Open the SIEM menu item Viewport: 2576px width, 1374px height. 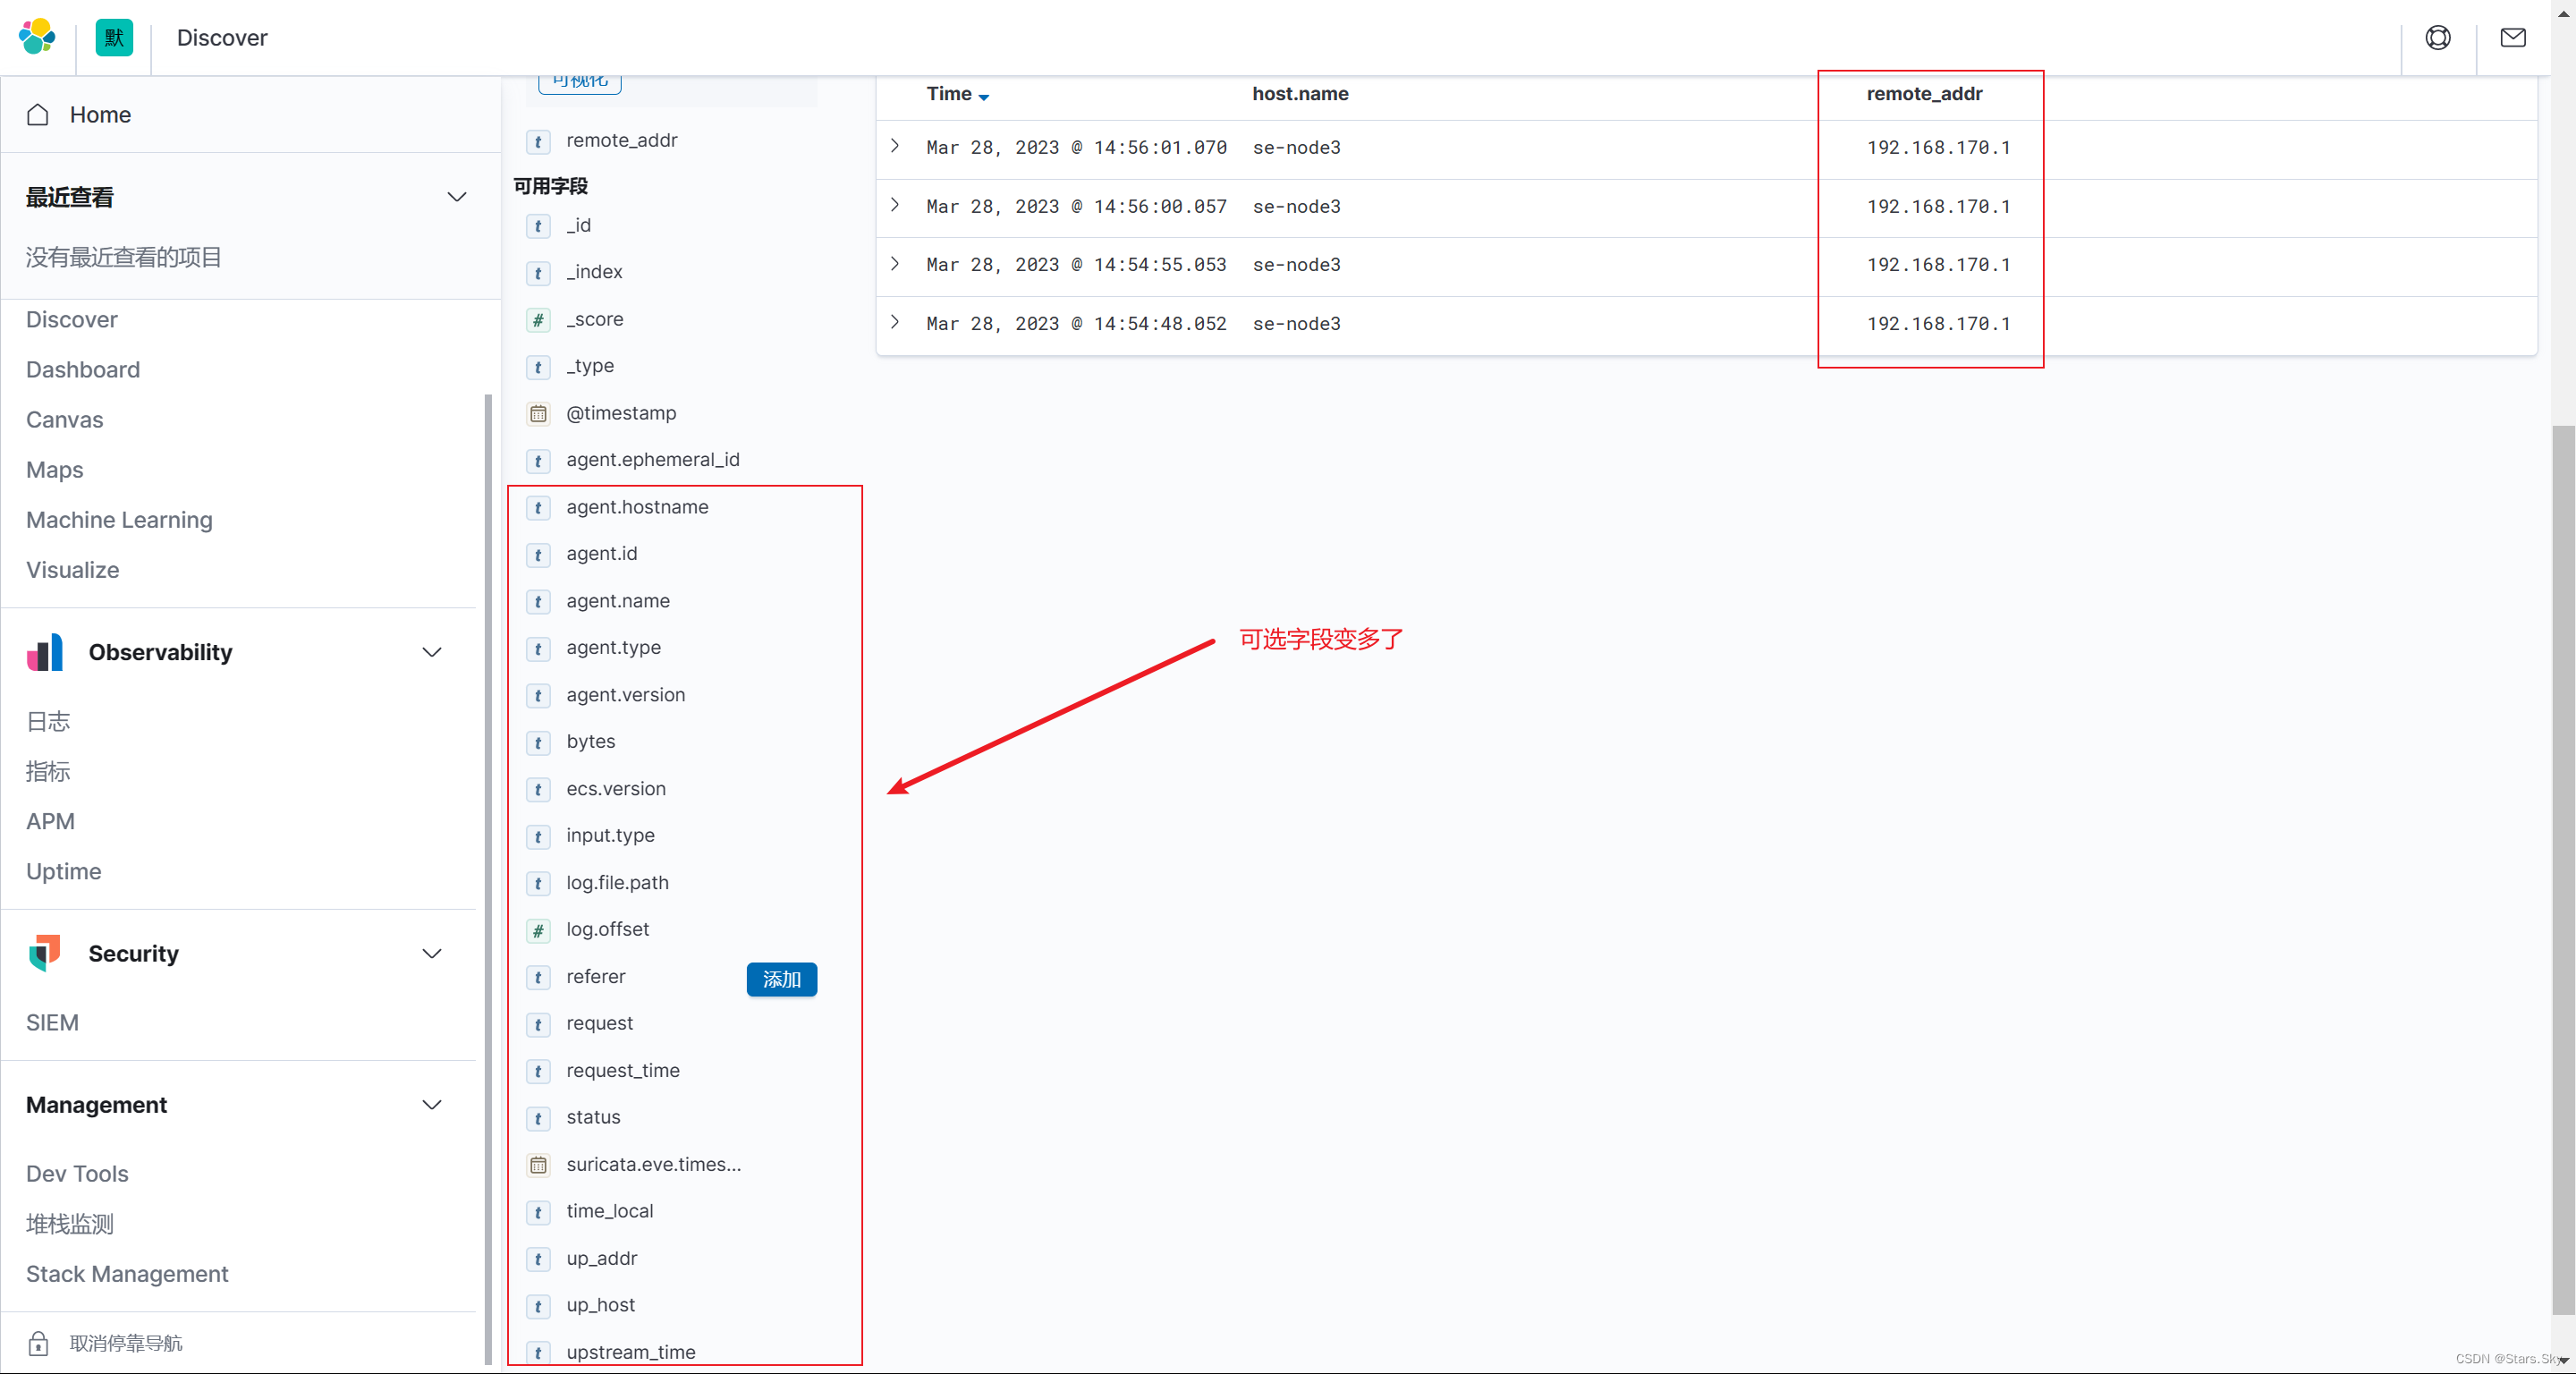(x=52, y=1022)
